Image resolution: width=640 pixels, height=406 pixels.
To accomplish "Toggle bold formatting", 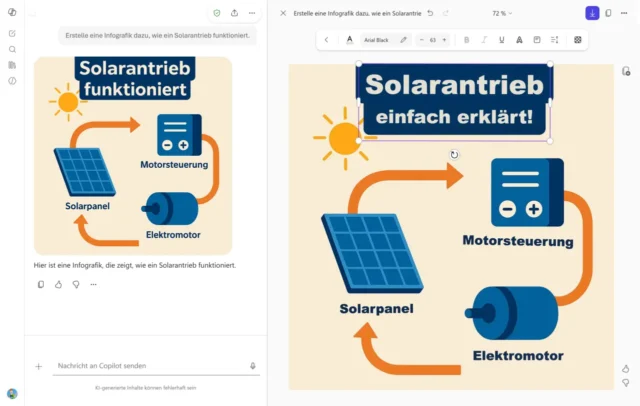I will (467, 40).
